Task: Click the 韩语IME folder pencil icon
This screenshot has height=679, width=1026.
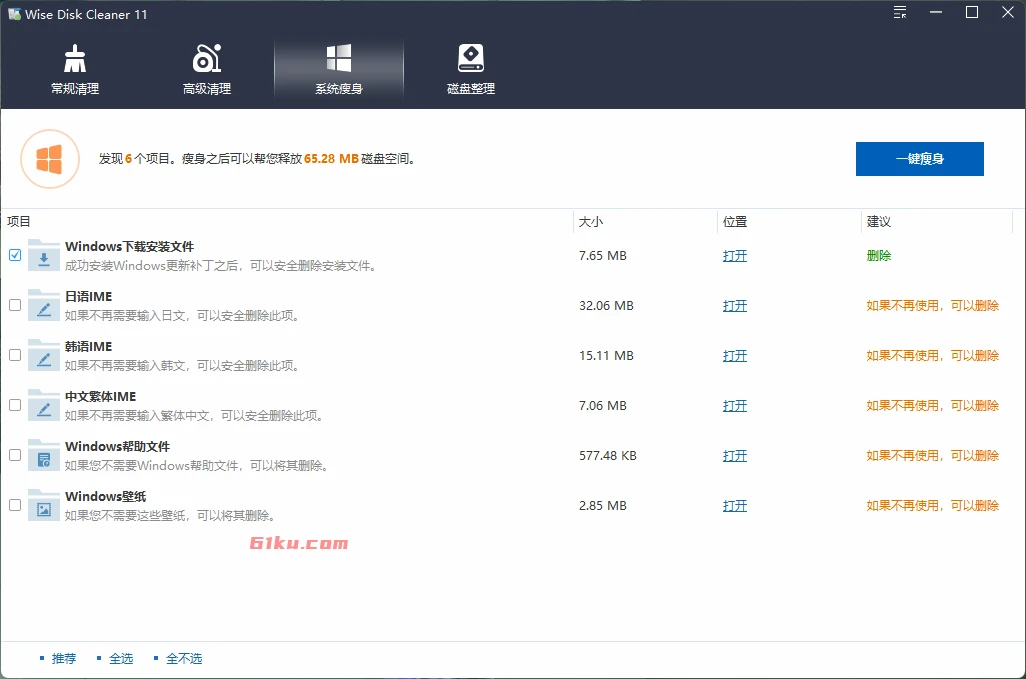Action: 44,356
